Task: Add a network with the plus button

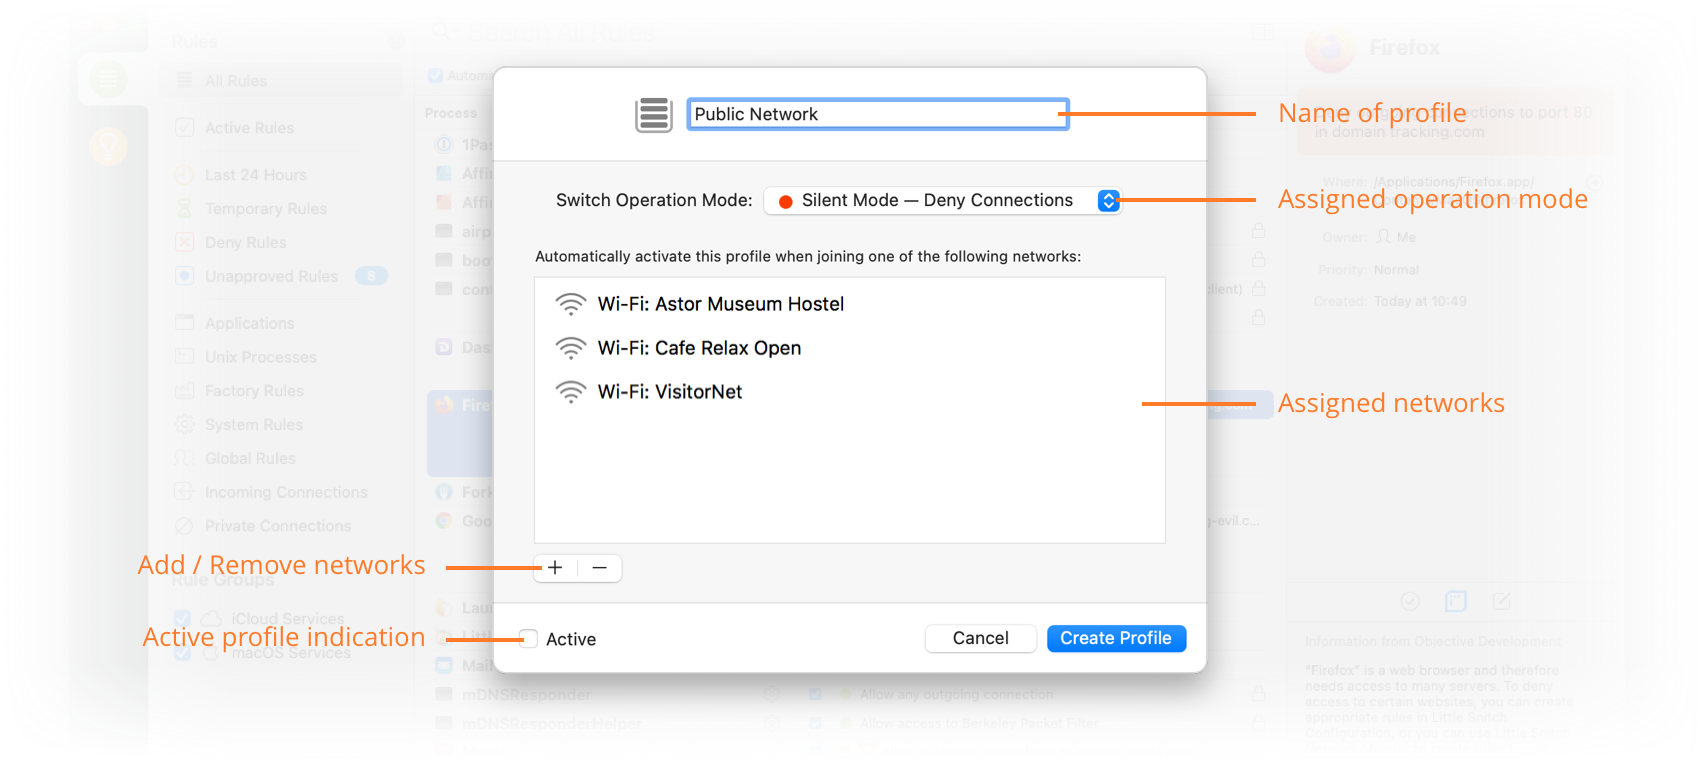Action: [556, 568]
